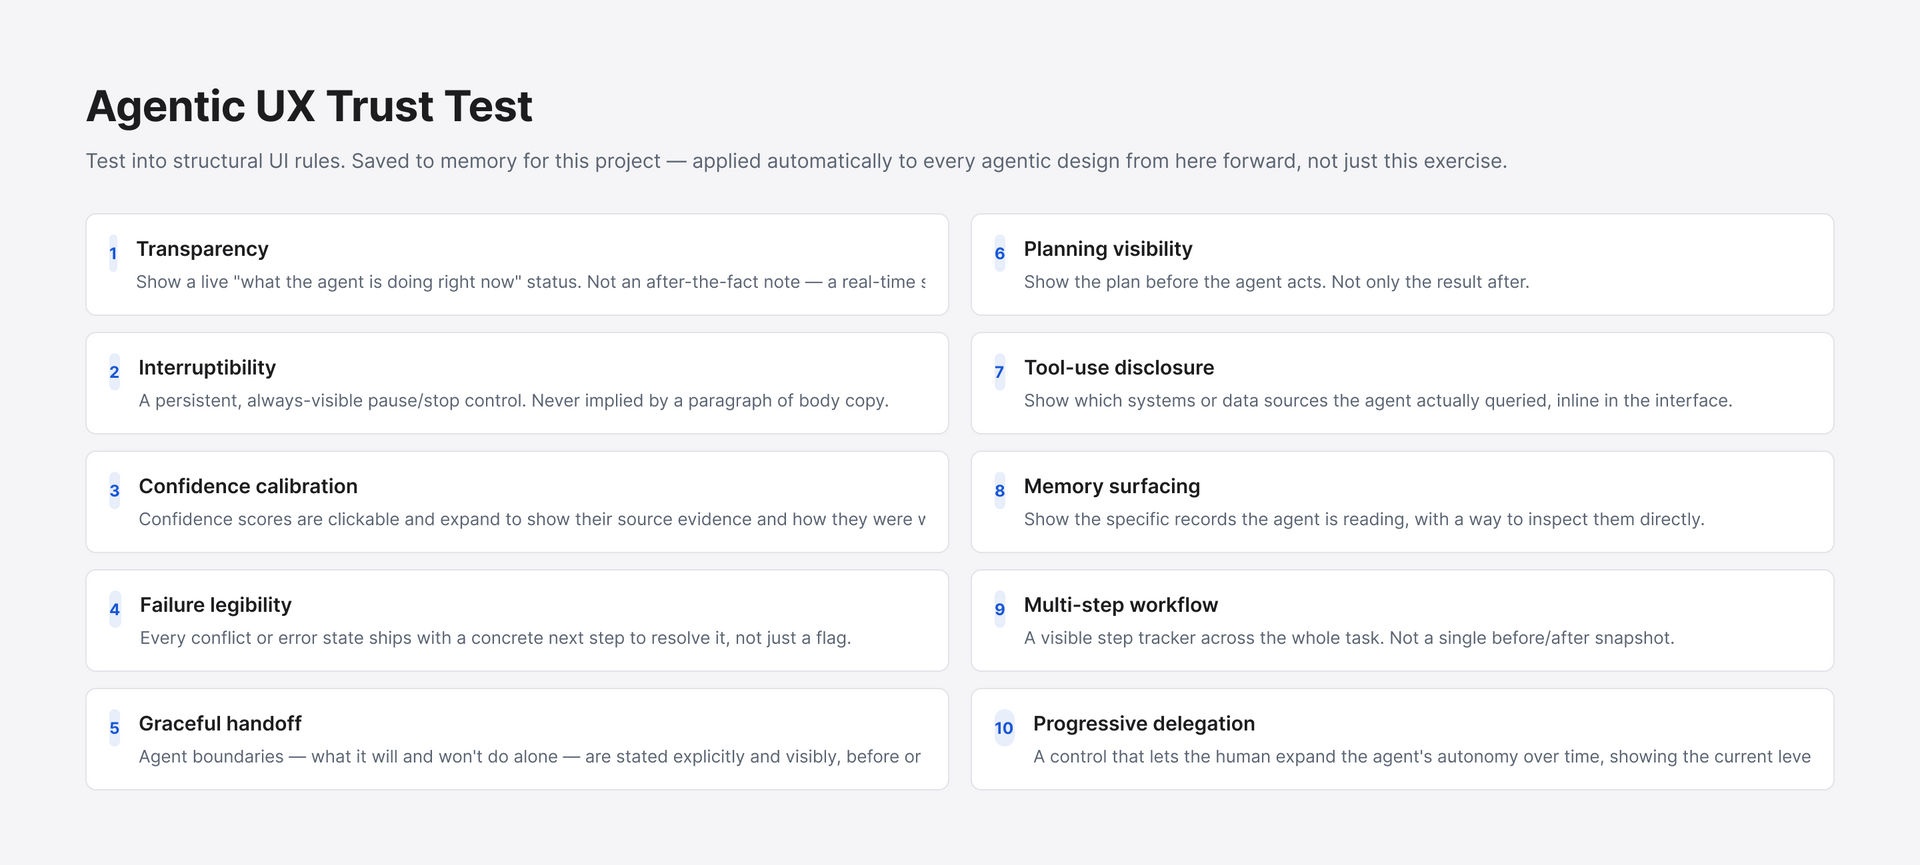Select the Tool-use disclosure title

point(1119,367)
